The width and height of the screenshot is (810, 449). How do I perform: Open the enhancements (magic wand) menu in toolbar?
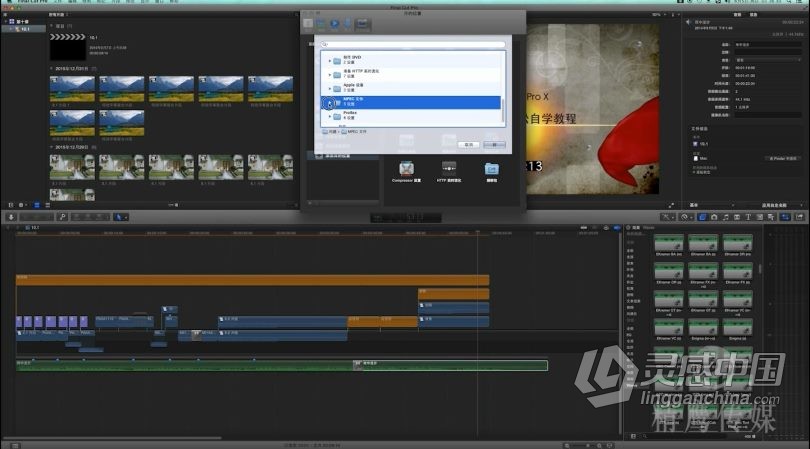[x=667, y=217]
